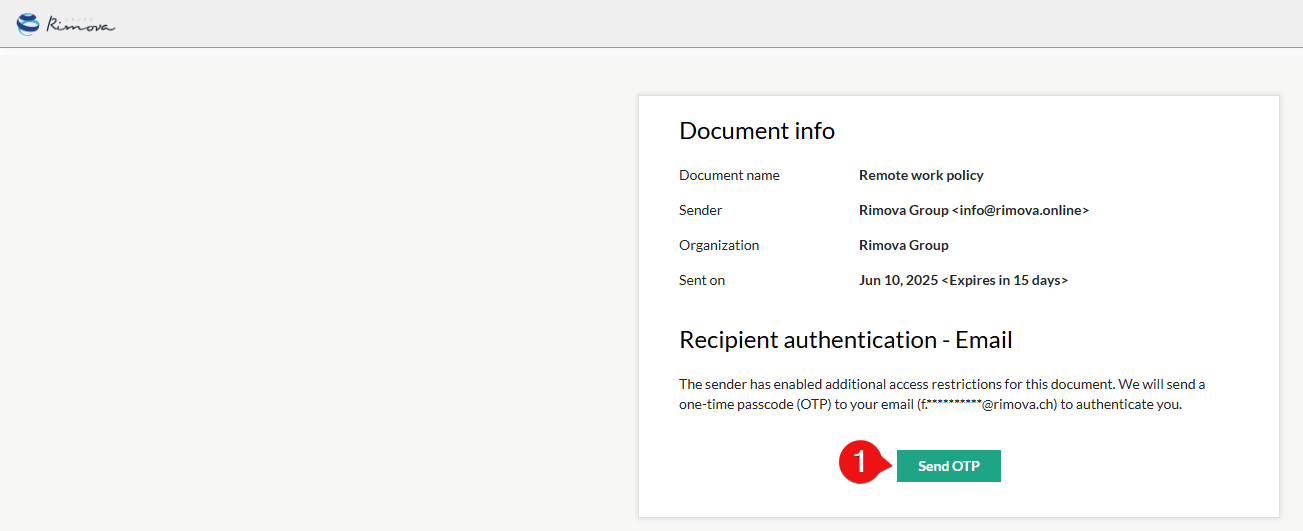Click the info@rimova.online sender email address
This screenshot has width=1303, height=531.
pyautogui.click(x=1020, y=210)
